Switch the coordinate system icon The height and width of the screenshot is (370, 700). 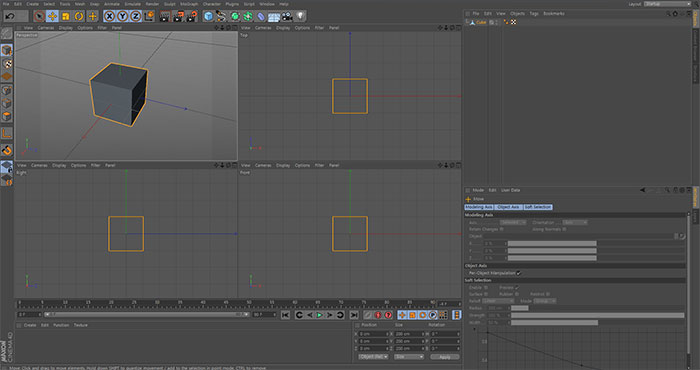pos(150,17)
